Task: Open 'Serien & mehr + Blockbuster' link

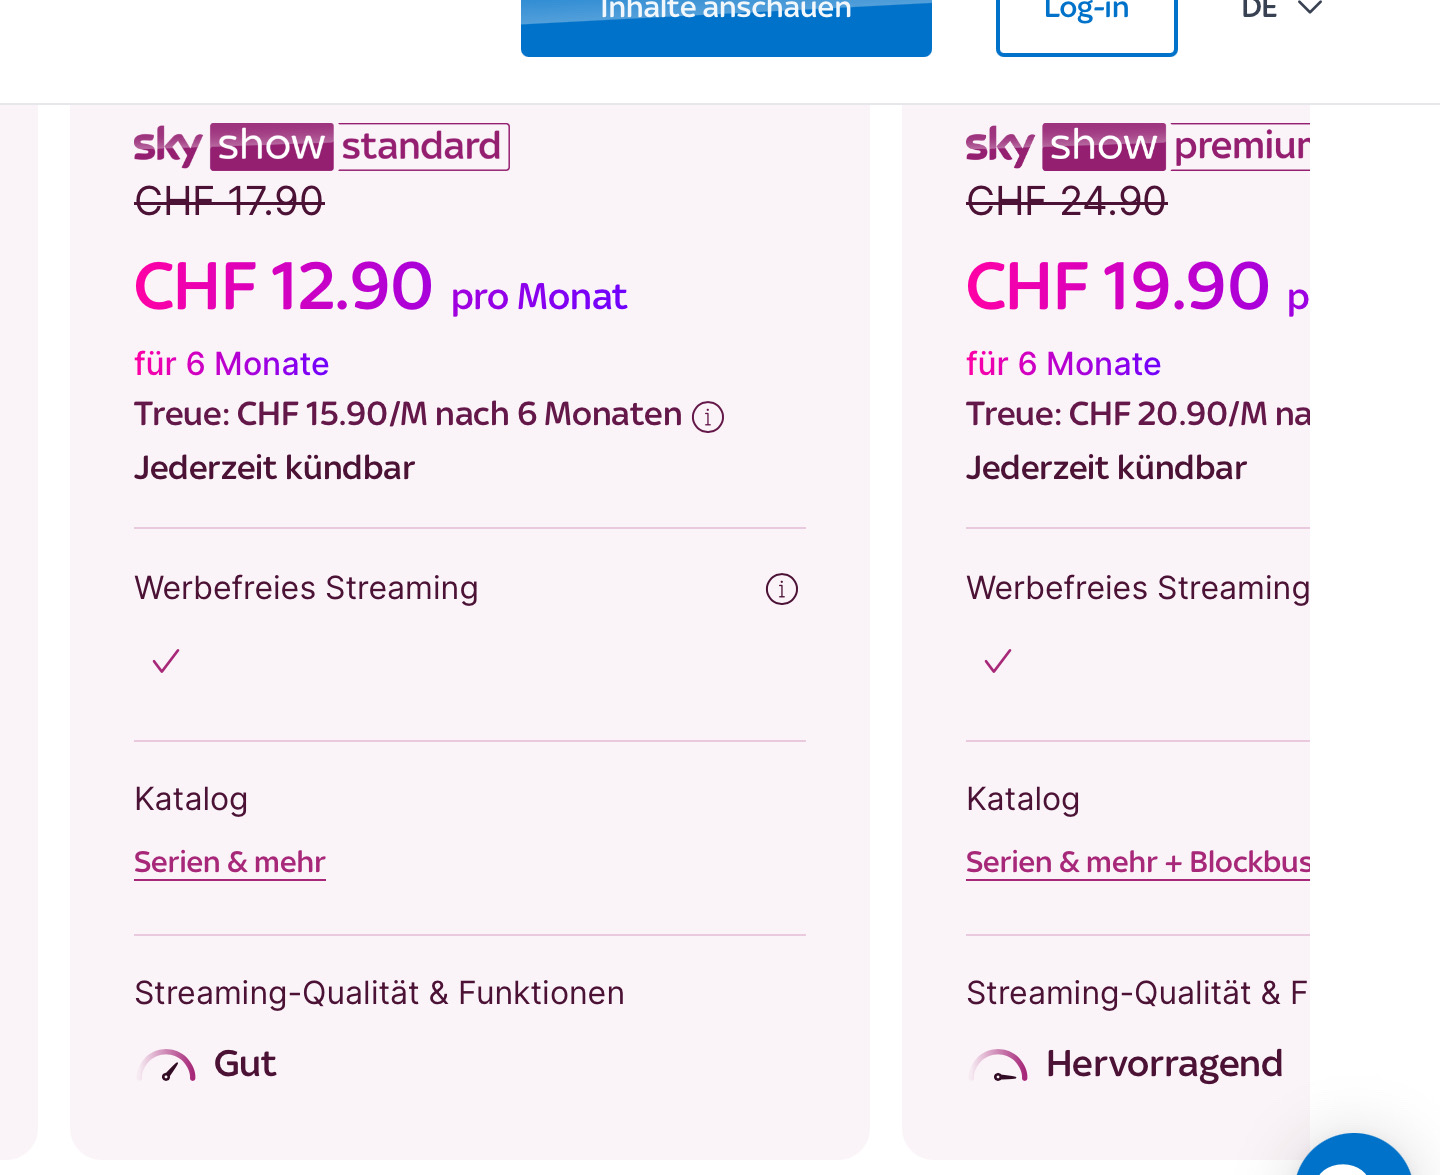Action: pyautogui.click(x=1138, y=862)
